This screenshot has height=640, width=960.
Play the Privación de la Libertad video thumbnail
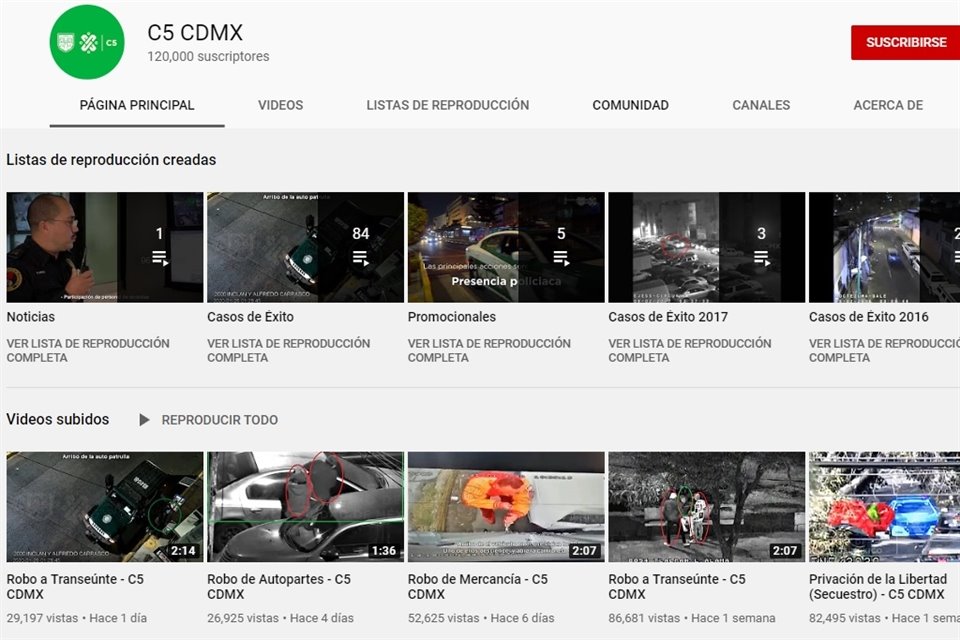click(884, 507)
